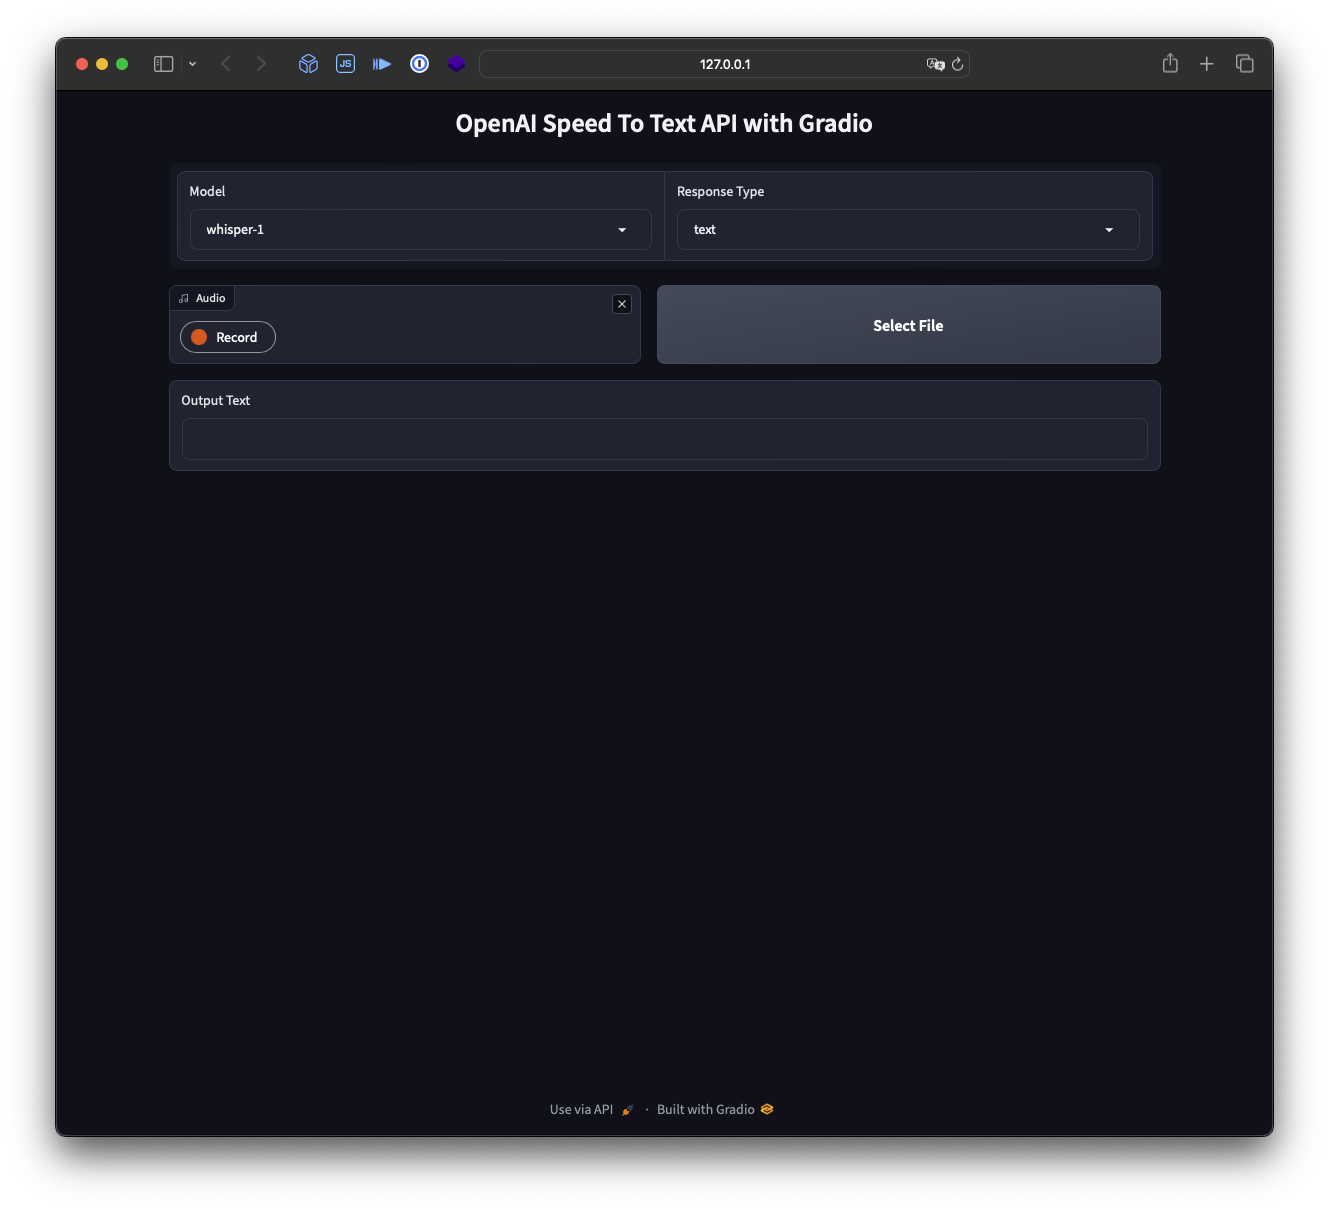Click the translate icon in address bar

click(935, 64)
